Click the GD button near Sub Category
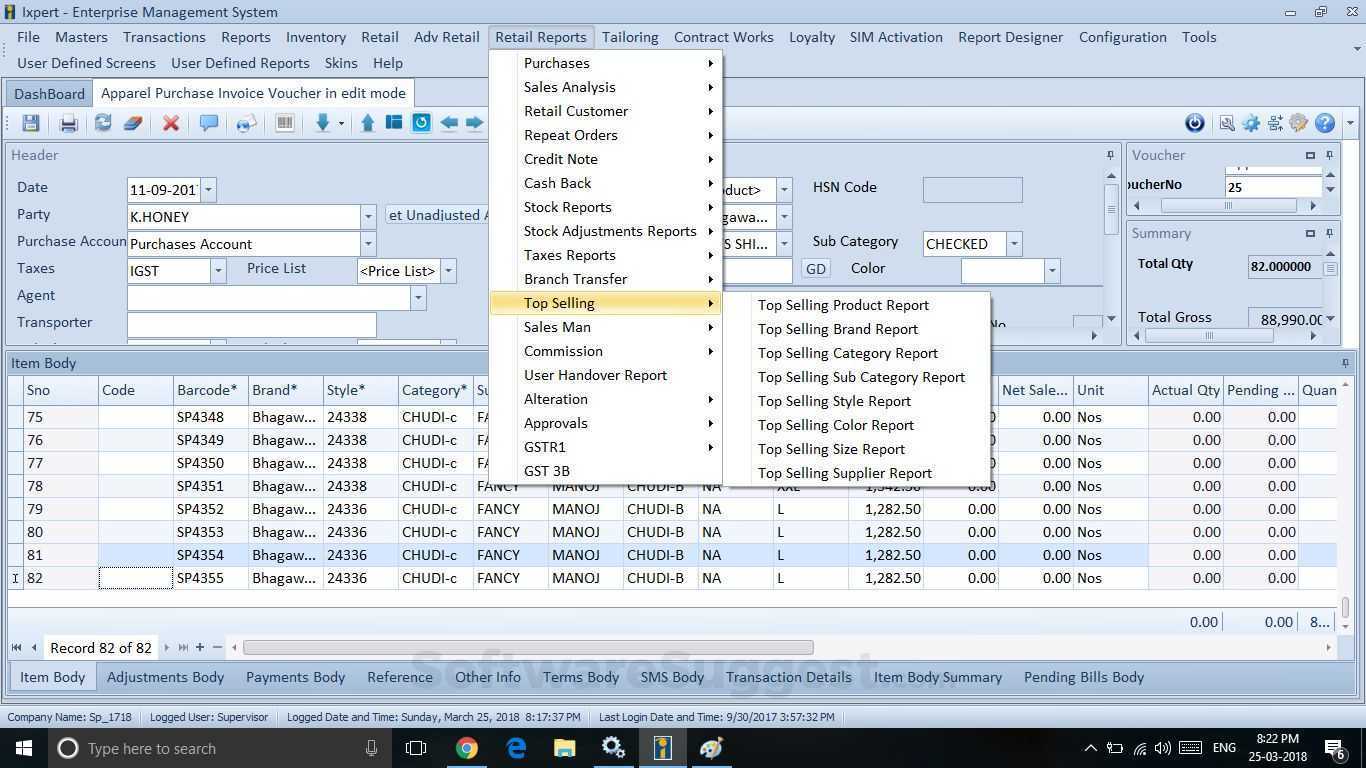 point(815,268)
